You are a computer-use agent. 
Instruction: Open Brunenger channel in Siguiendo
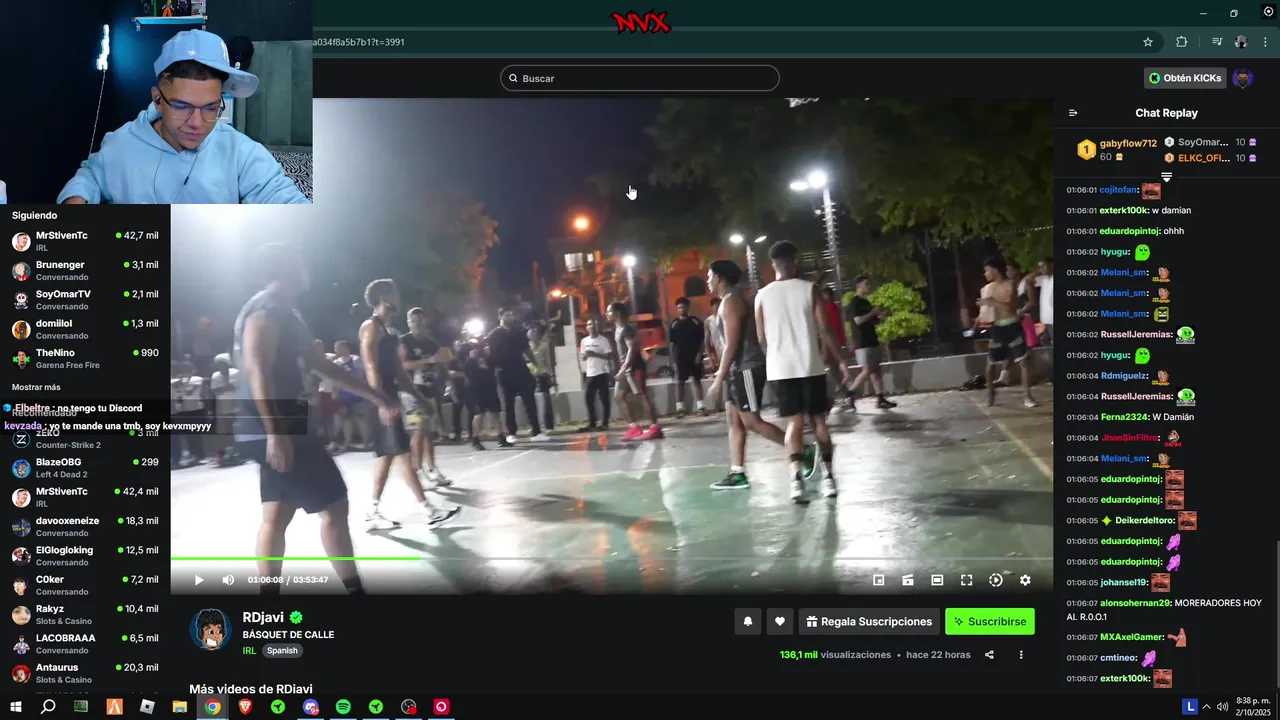pos(85,270)
